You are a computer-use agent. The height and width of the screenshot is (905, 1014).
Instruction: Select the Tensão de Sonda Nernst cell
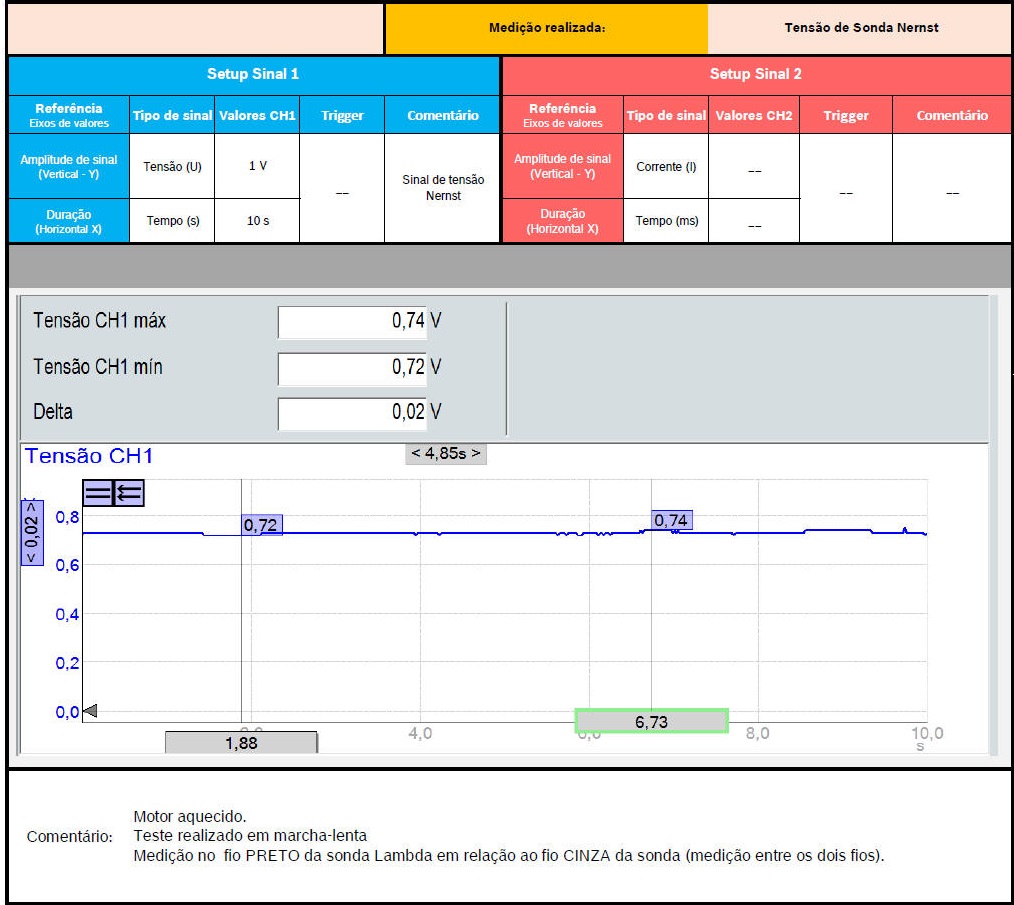(x=861, y=28)
